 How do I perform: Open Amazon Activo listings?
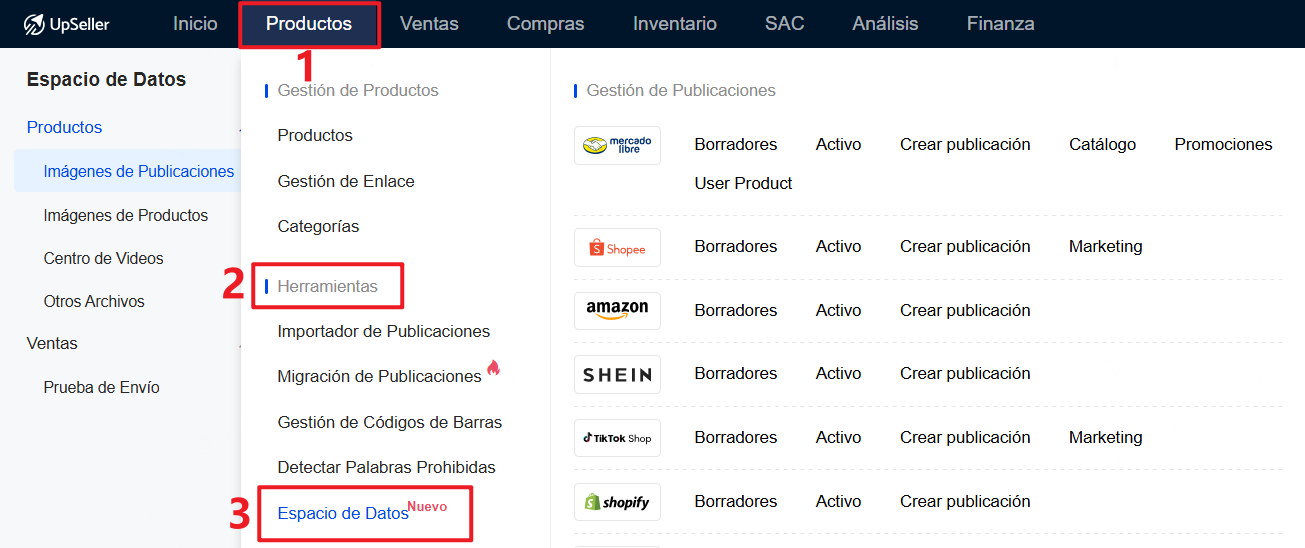tap(838, 310)
